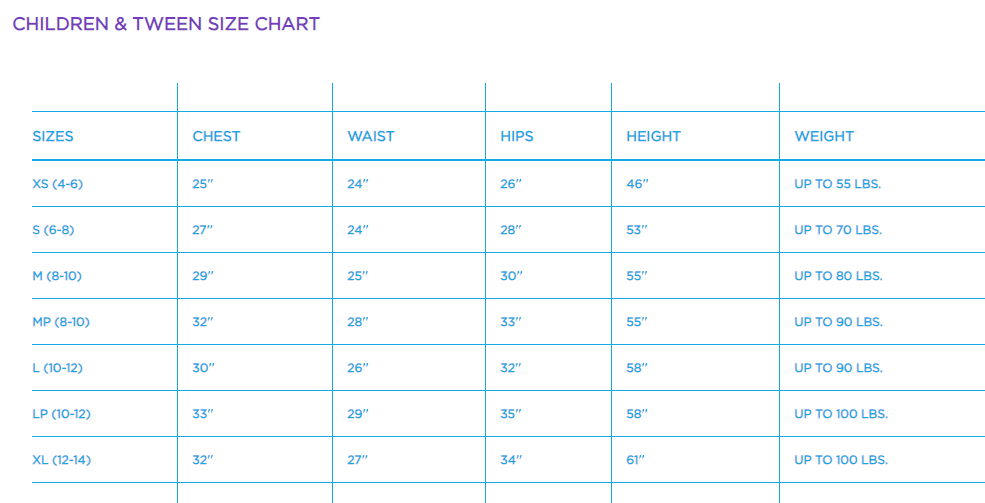The image size is (985, 503).
Task: Click the 46" height value in XS row
Action: click(637, 184)
